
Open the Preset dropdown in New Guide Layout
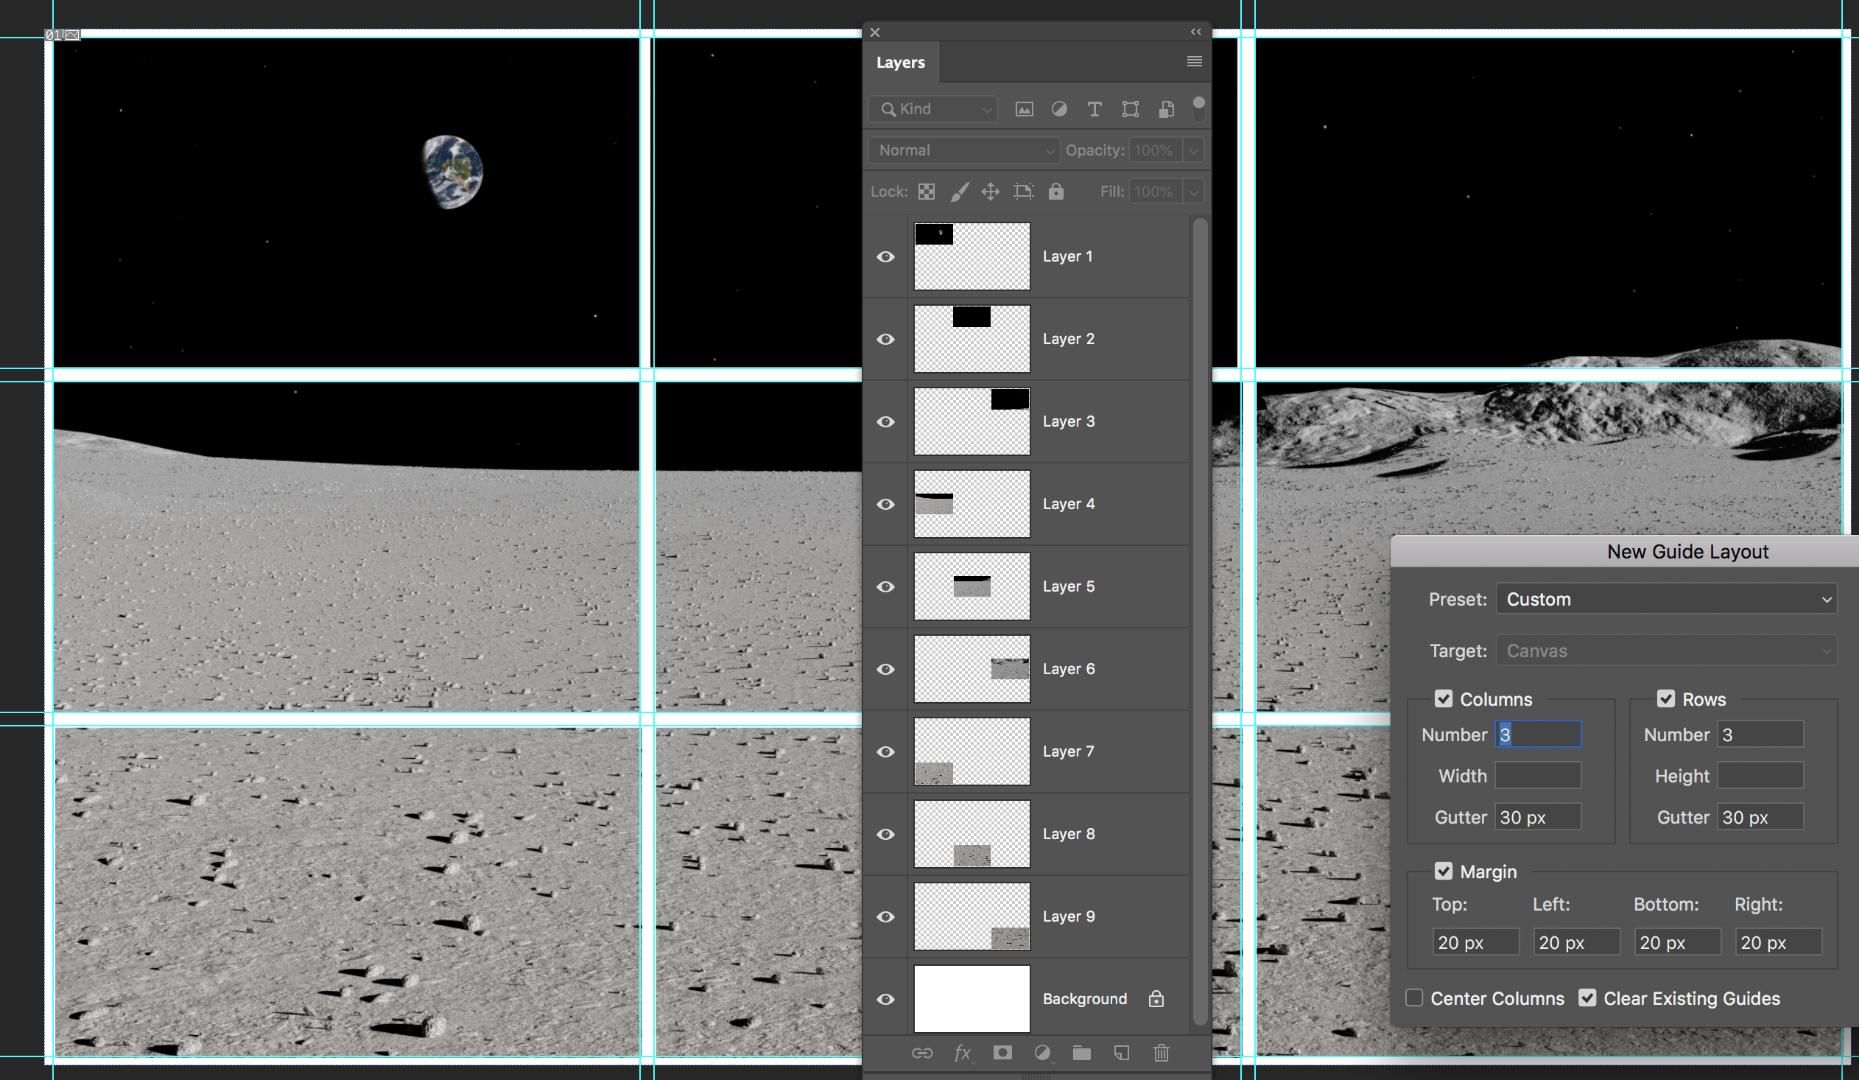(x=1666, y=598)
